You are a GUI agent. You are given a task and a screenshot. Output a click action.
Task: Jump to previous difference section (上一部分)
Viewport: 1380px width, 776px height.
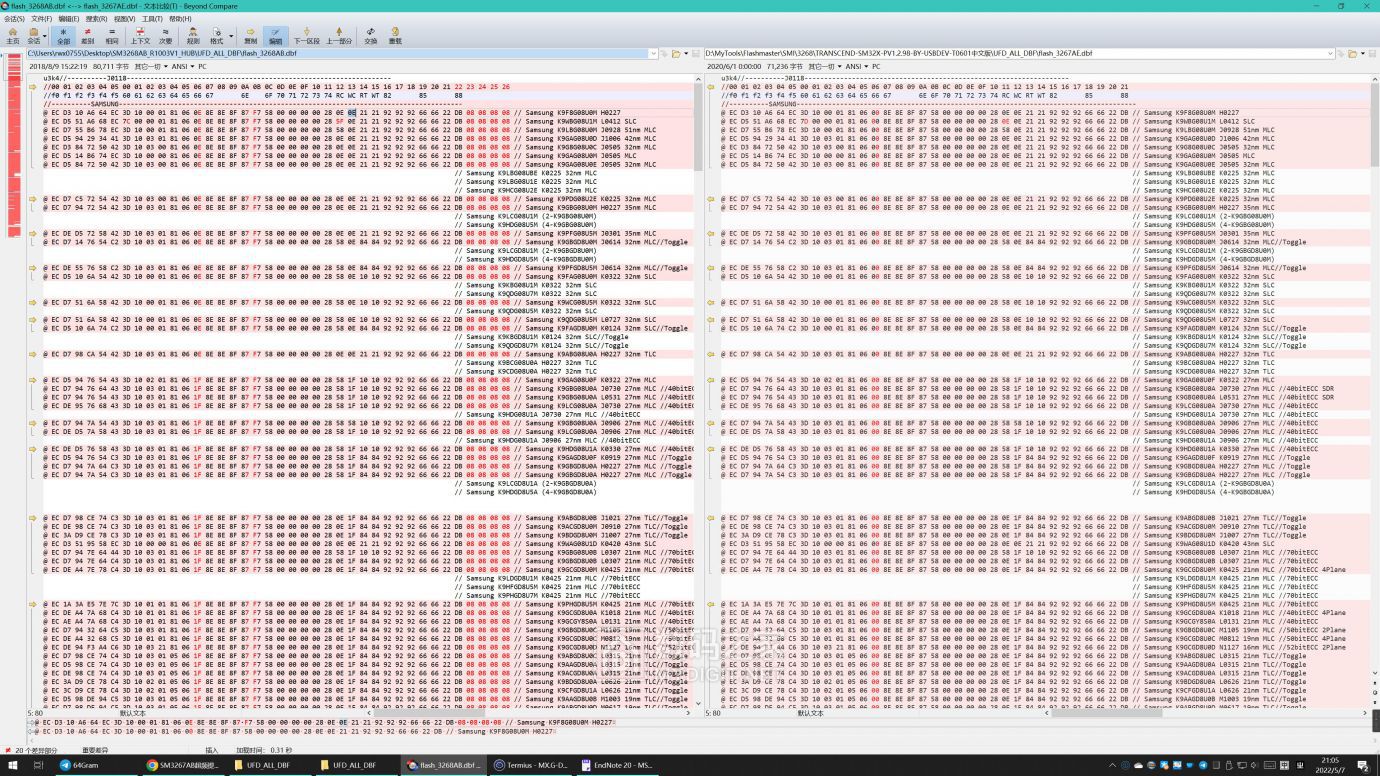(339, 36)
